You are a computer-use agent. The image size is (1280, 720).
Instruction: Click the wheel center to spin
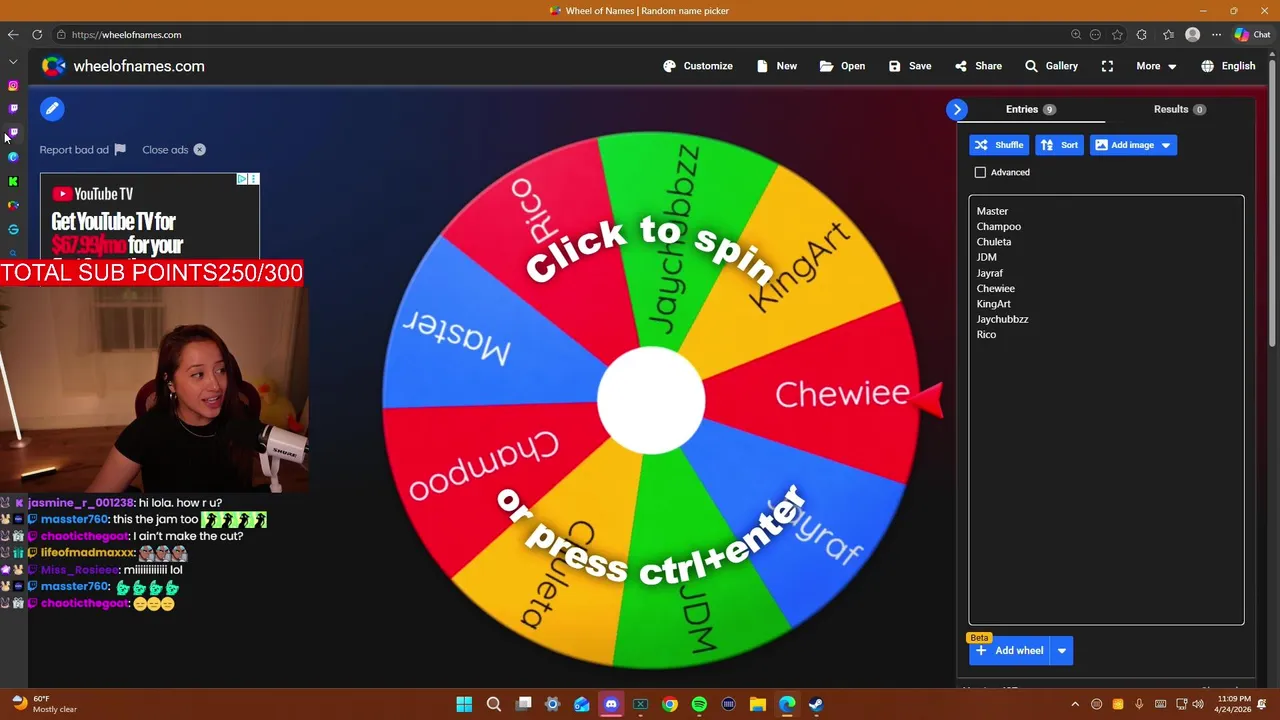coord(651,400)
